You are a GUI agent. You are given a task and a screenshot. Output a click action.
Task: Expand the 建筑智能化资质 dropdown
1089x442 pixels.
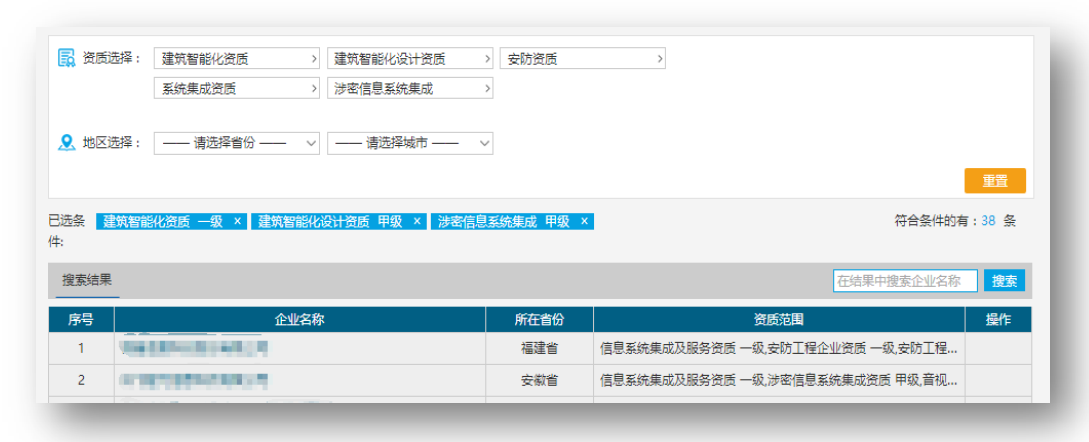pos(237,59)
